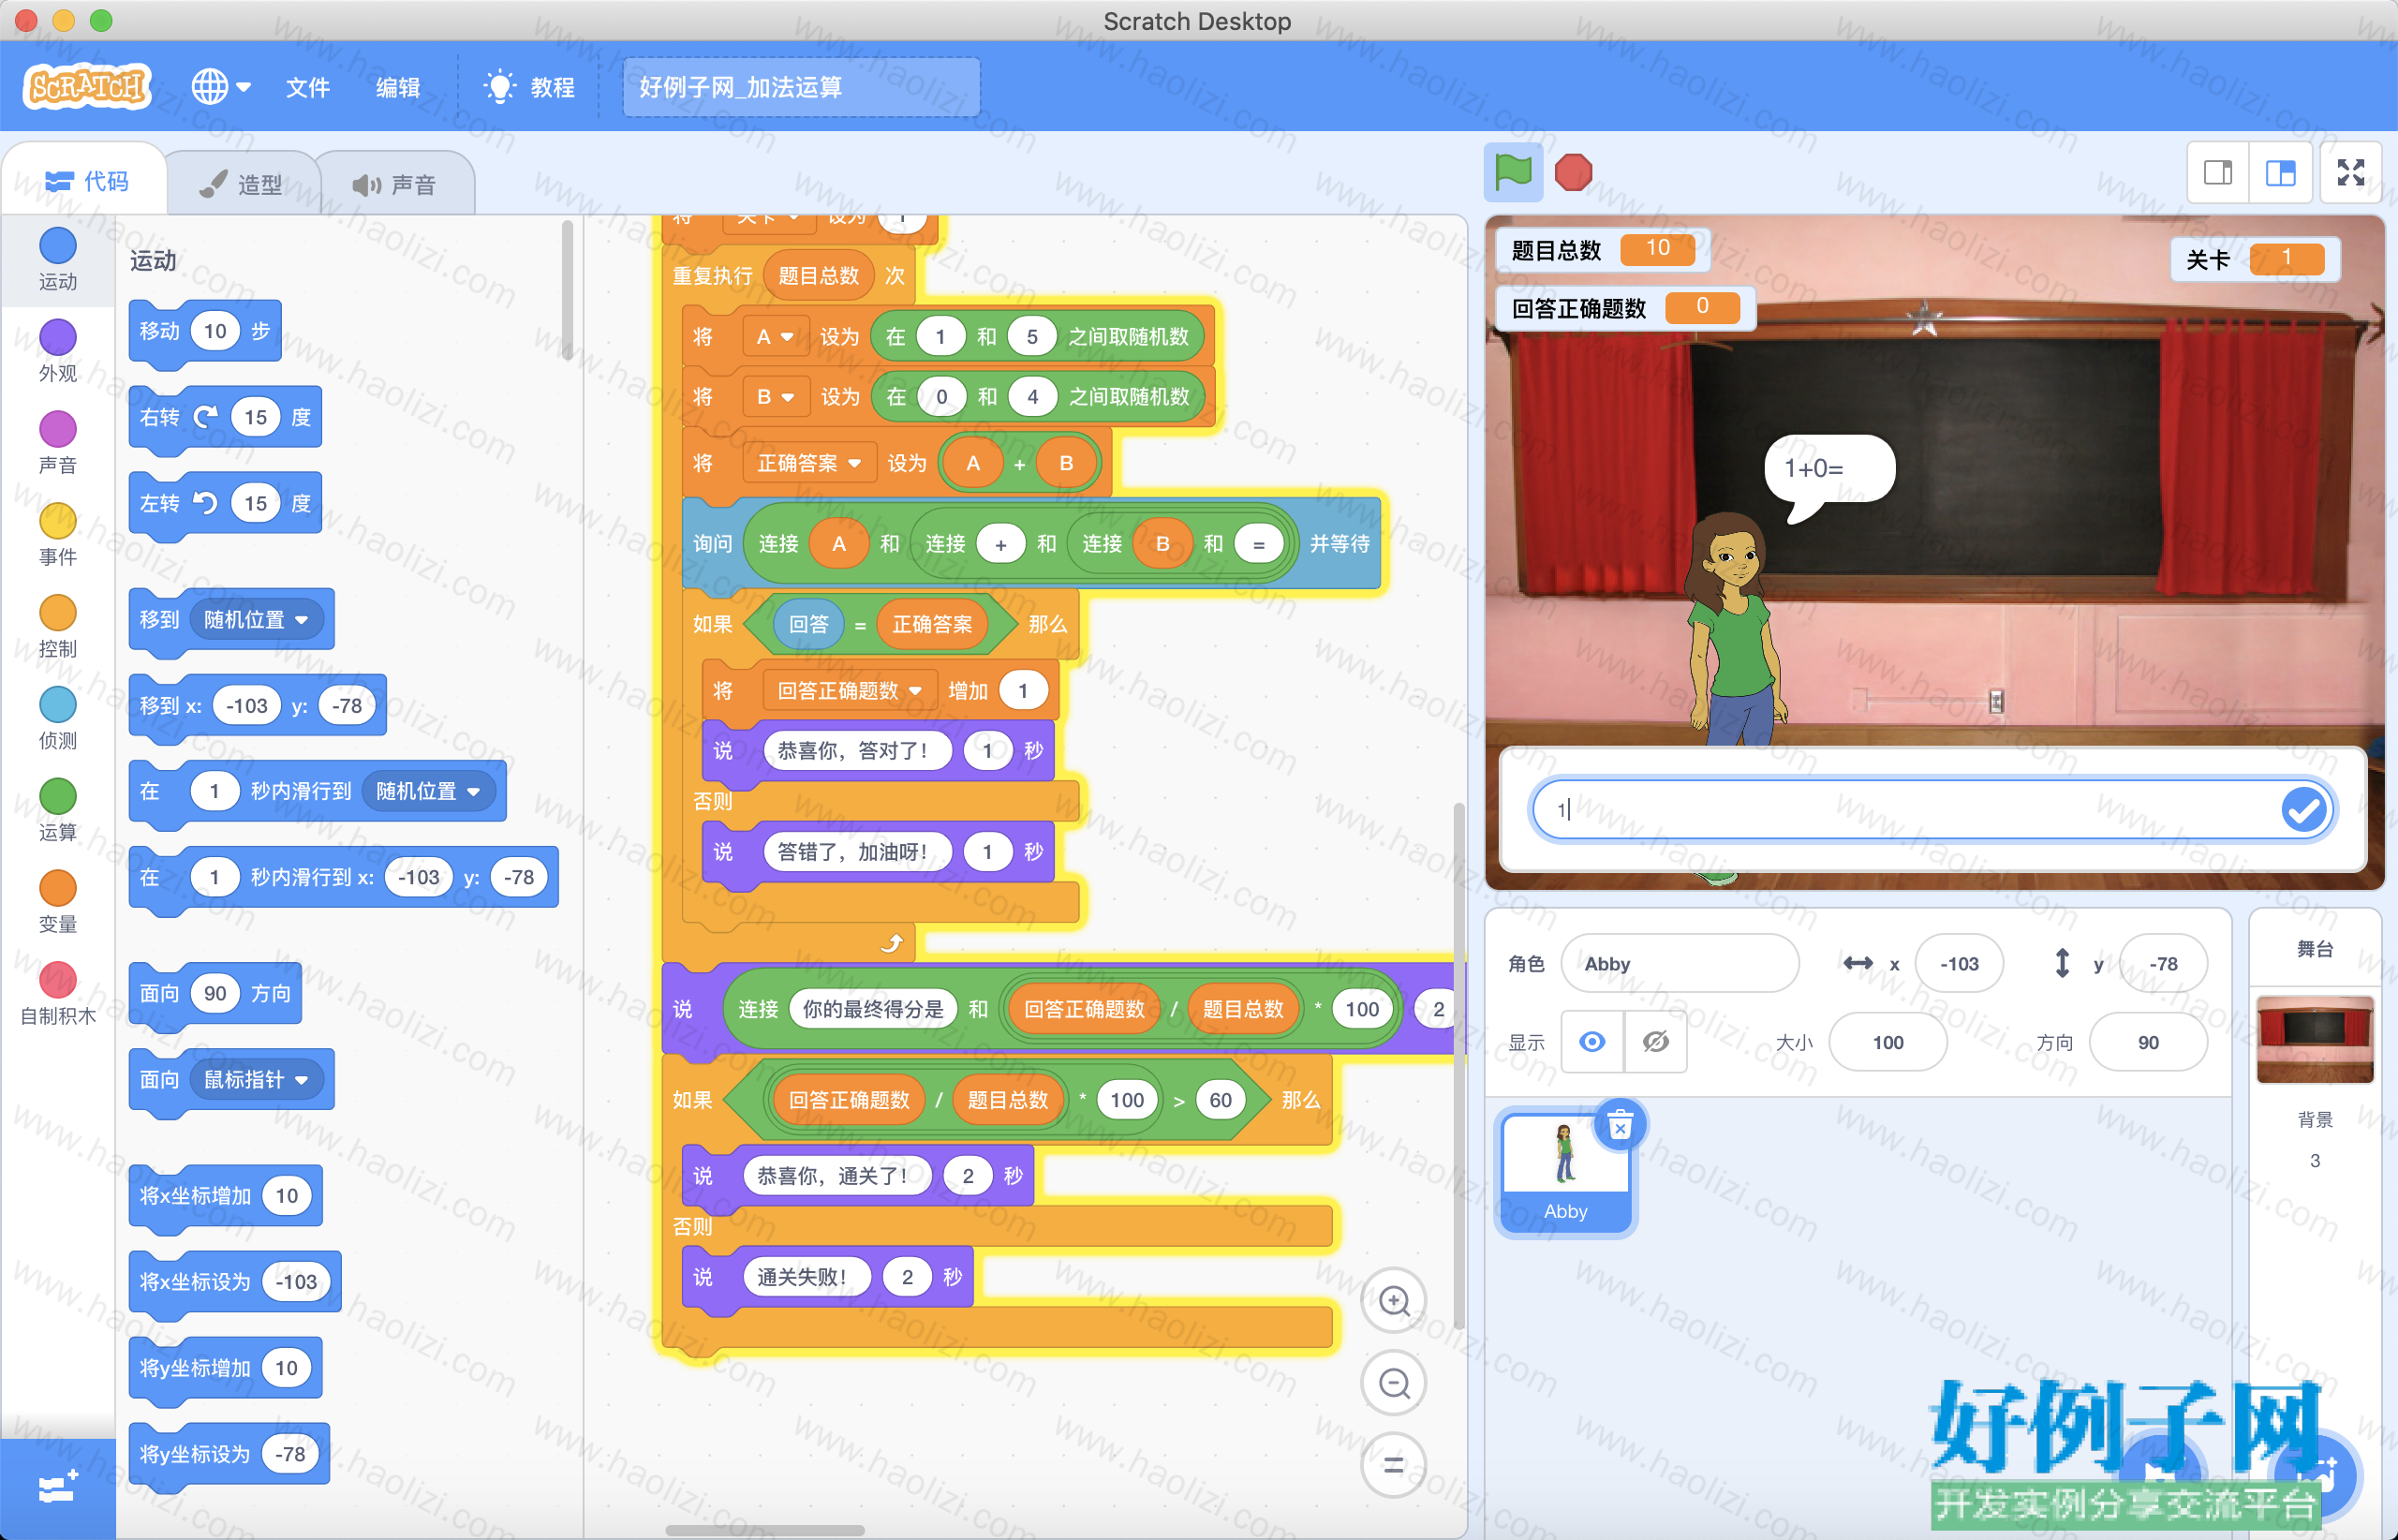The image size is (2398, 1540).
Task: Click the block palette vertical scrollbar
Action: coord(567,290)
